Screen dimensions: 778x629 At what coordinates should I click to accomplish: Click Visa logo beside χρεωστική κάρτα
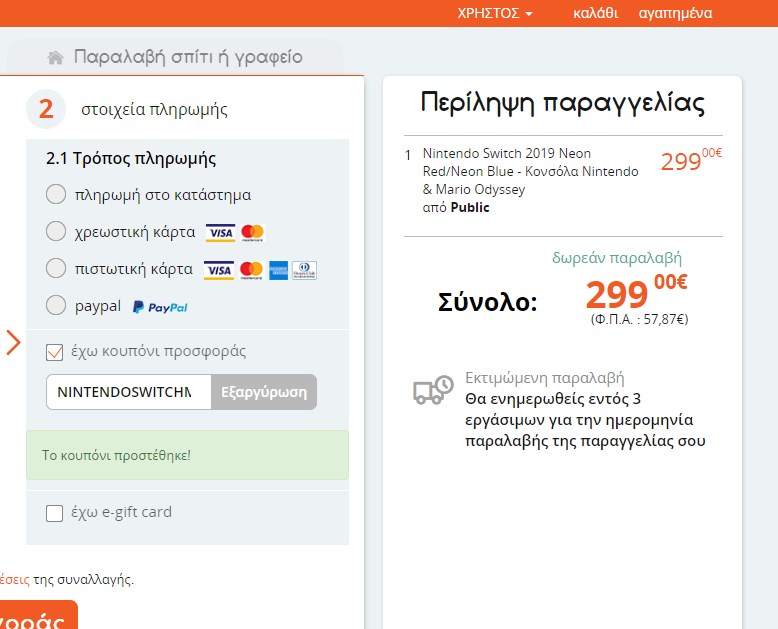[x=220, y=233]
